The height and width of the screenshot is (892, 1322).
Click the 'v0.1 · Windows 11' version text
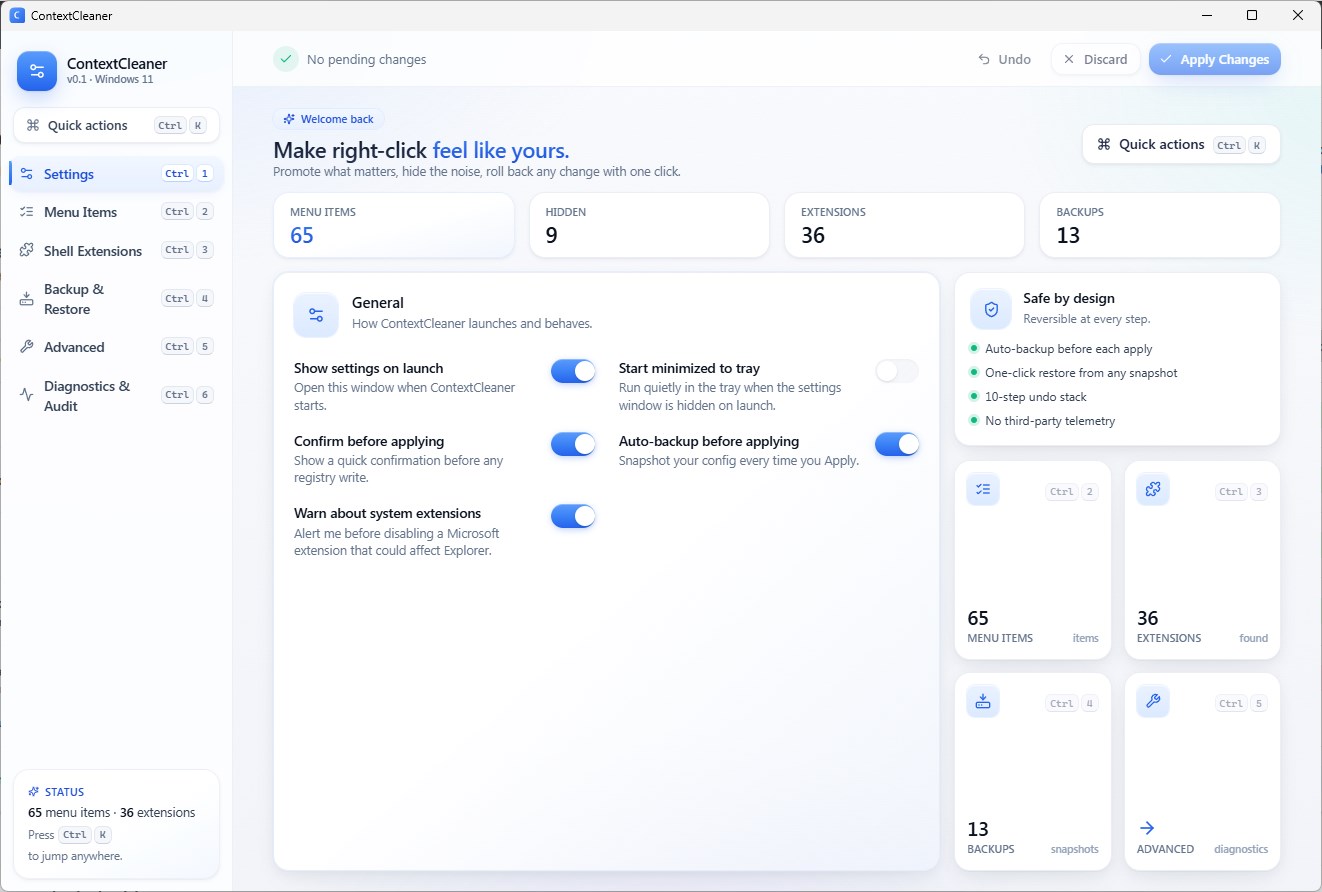click(110, 79)
